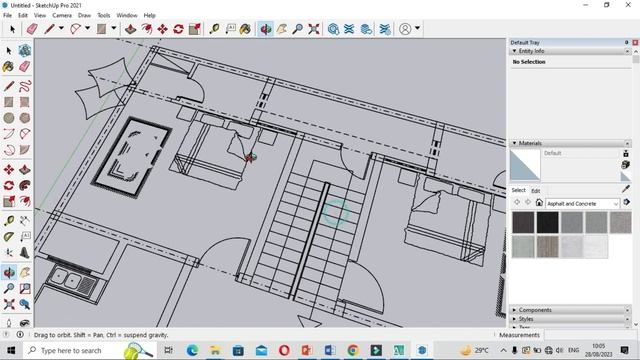Image resolution: width=640 pixels, height=360 pixels.
Task: Select the Look Around tool
Action: 24,323
